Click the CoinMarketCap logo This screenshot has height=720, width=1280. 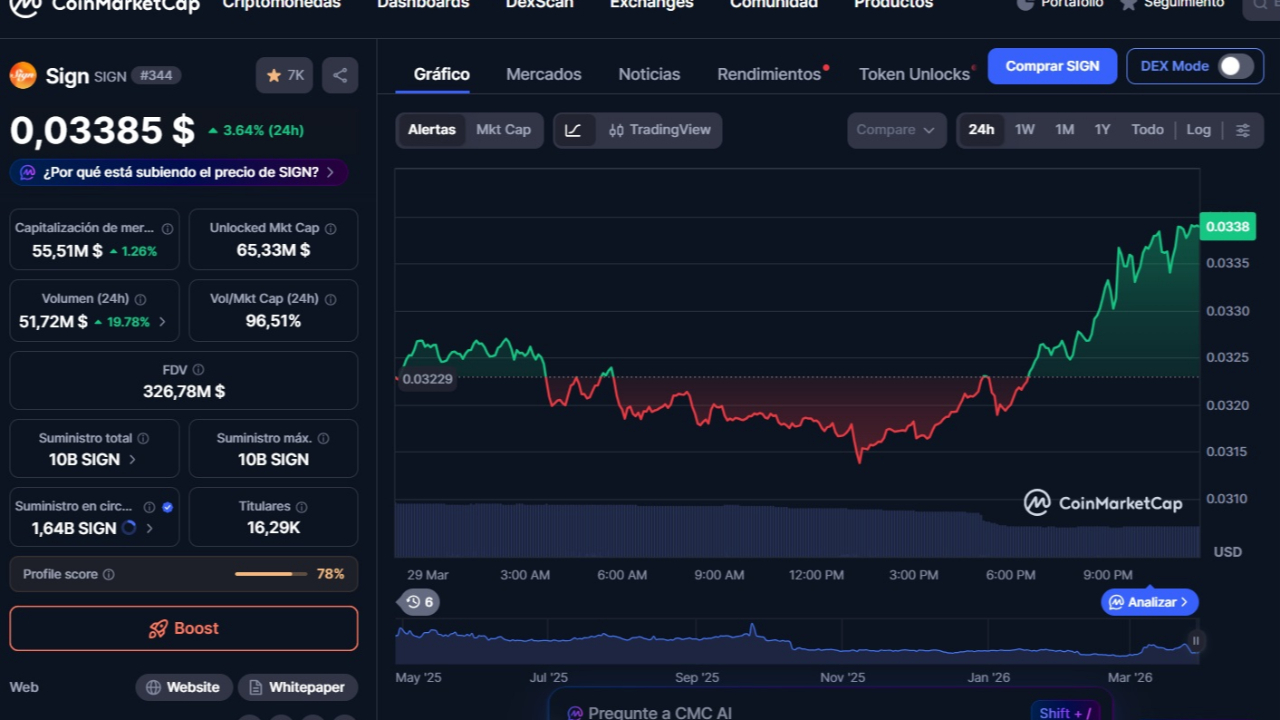(x=104, y=5)
